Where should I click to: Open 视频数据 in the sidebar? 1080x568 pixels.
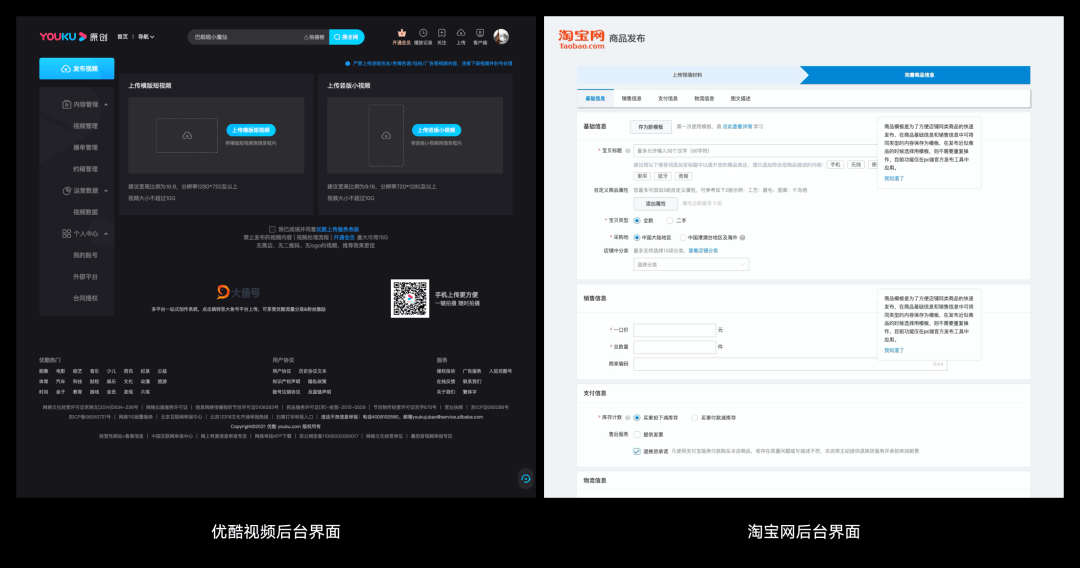click(85, 212)
